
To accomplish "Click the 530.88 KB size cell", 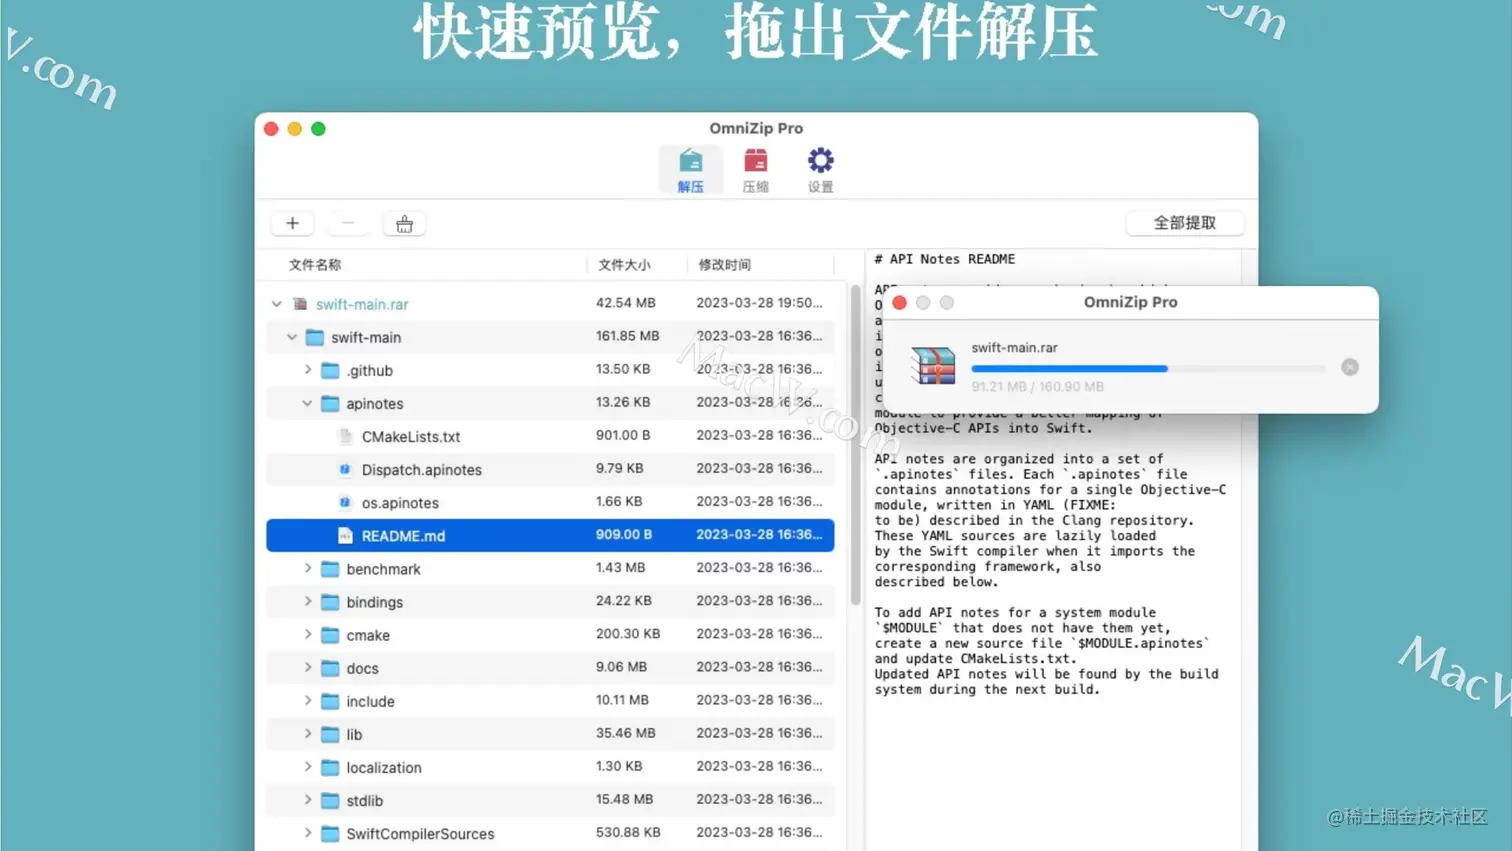I will tap(628, 832).
